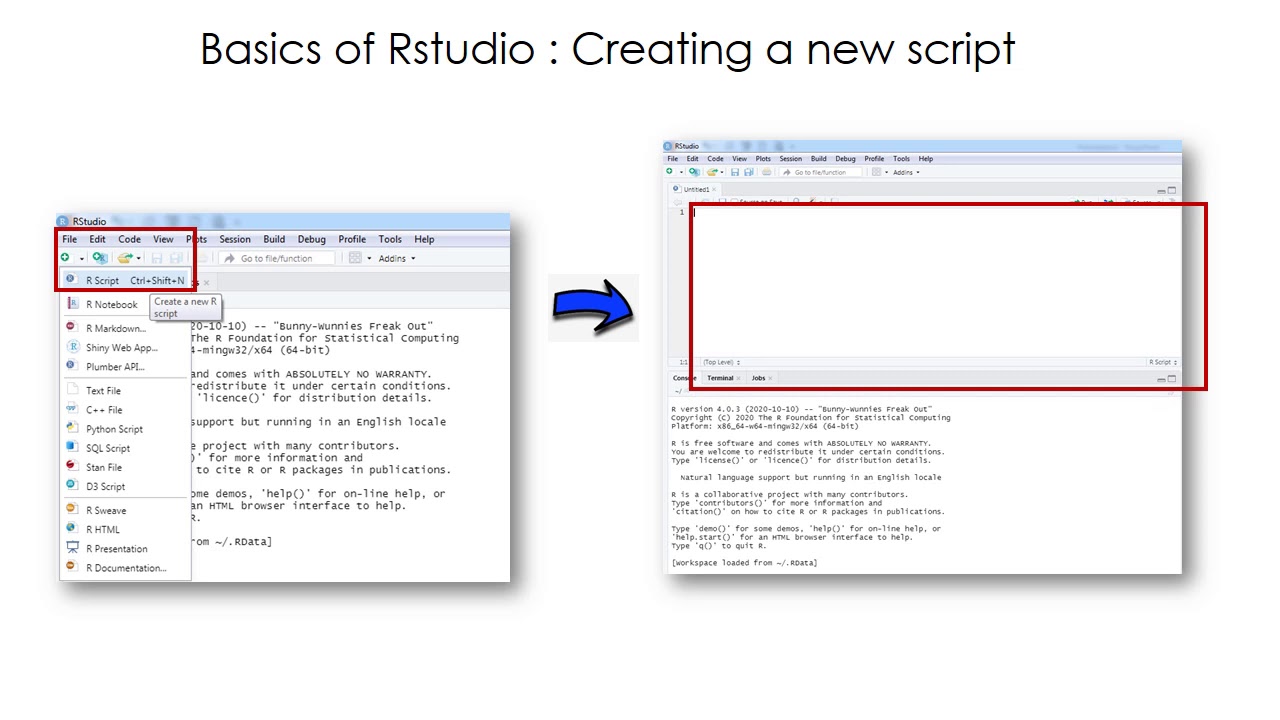Click the Python Script icon
The image size is (1280, 720).
71,428
